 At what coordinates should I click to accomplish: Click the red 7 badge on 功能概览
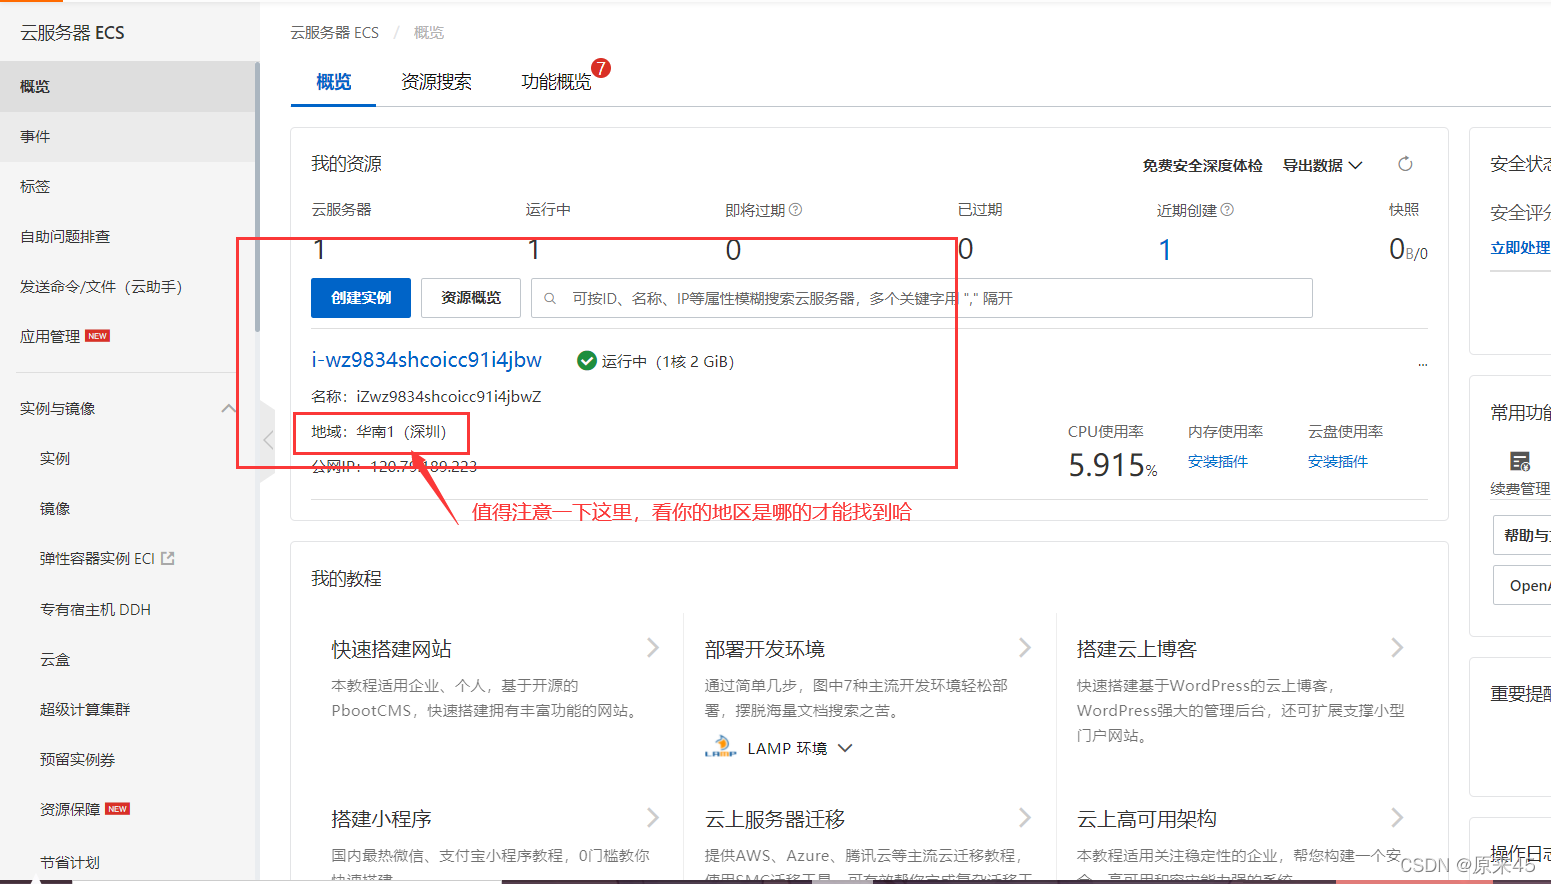[601, 68]
